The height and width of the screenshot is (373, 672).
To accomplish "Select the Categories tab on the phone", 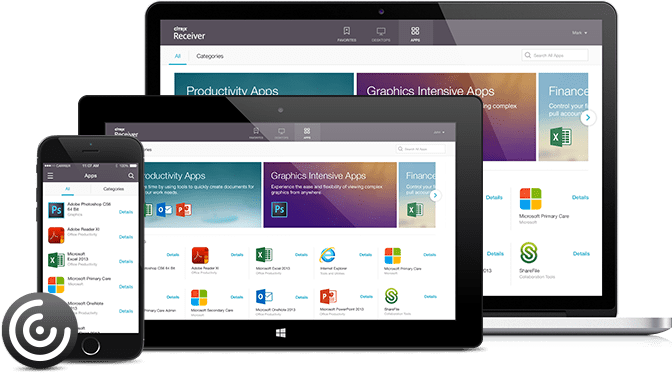I will coord(114,189).
